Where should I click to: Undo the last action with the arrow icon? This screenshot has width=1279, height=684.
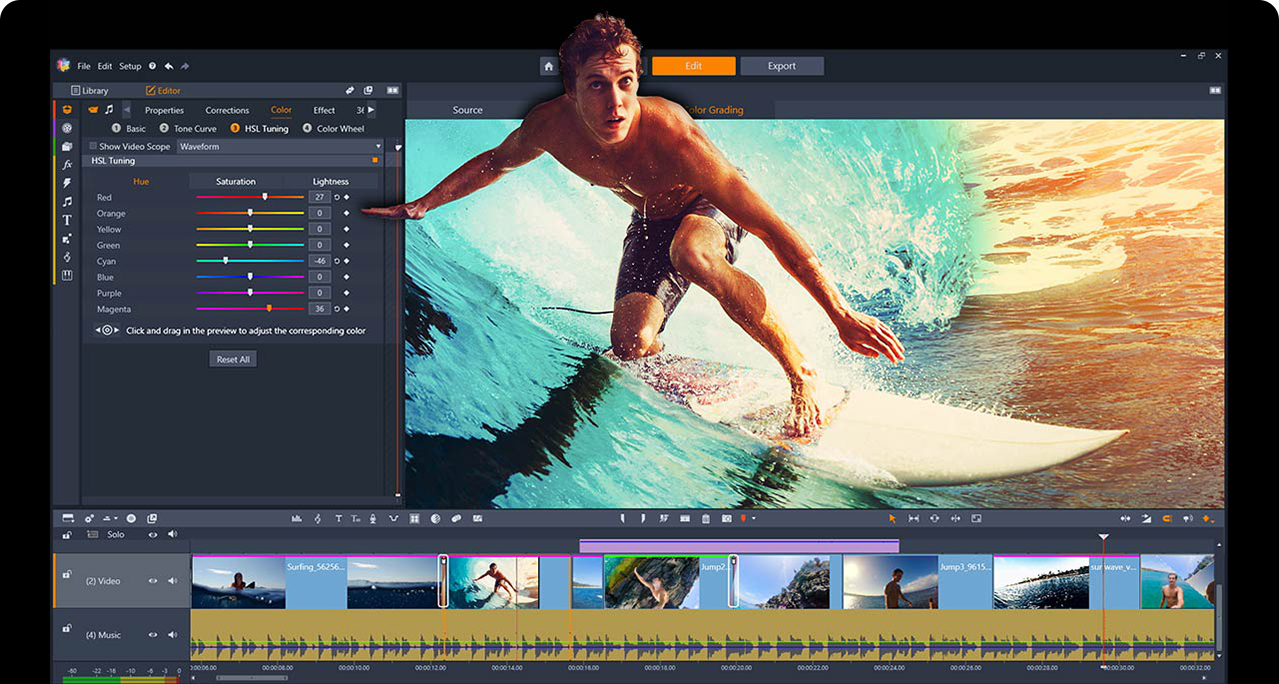click(x=169, y=66)
